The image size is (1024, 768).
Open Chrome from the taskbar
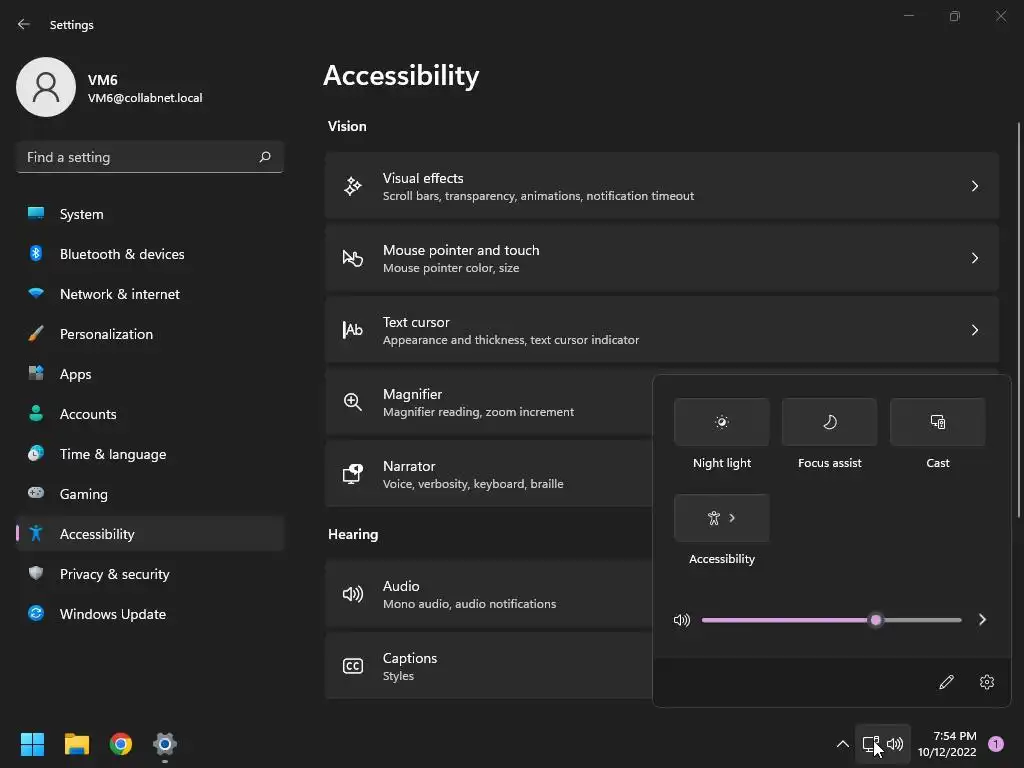click(121, 744)
